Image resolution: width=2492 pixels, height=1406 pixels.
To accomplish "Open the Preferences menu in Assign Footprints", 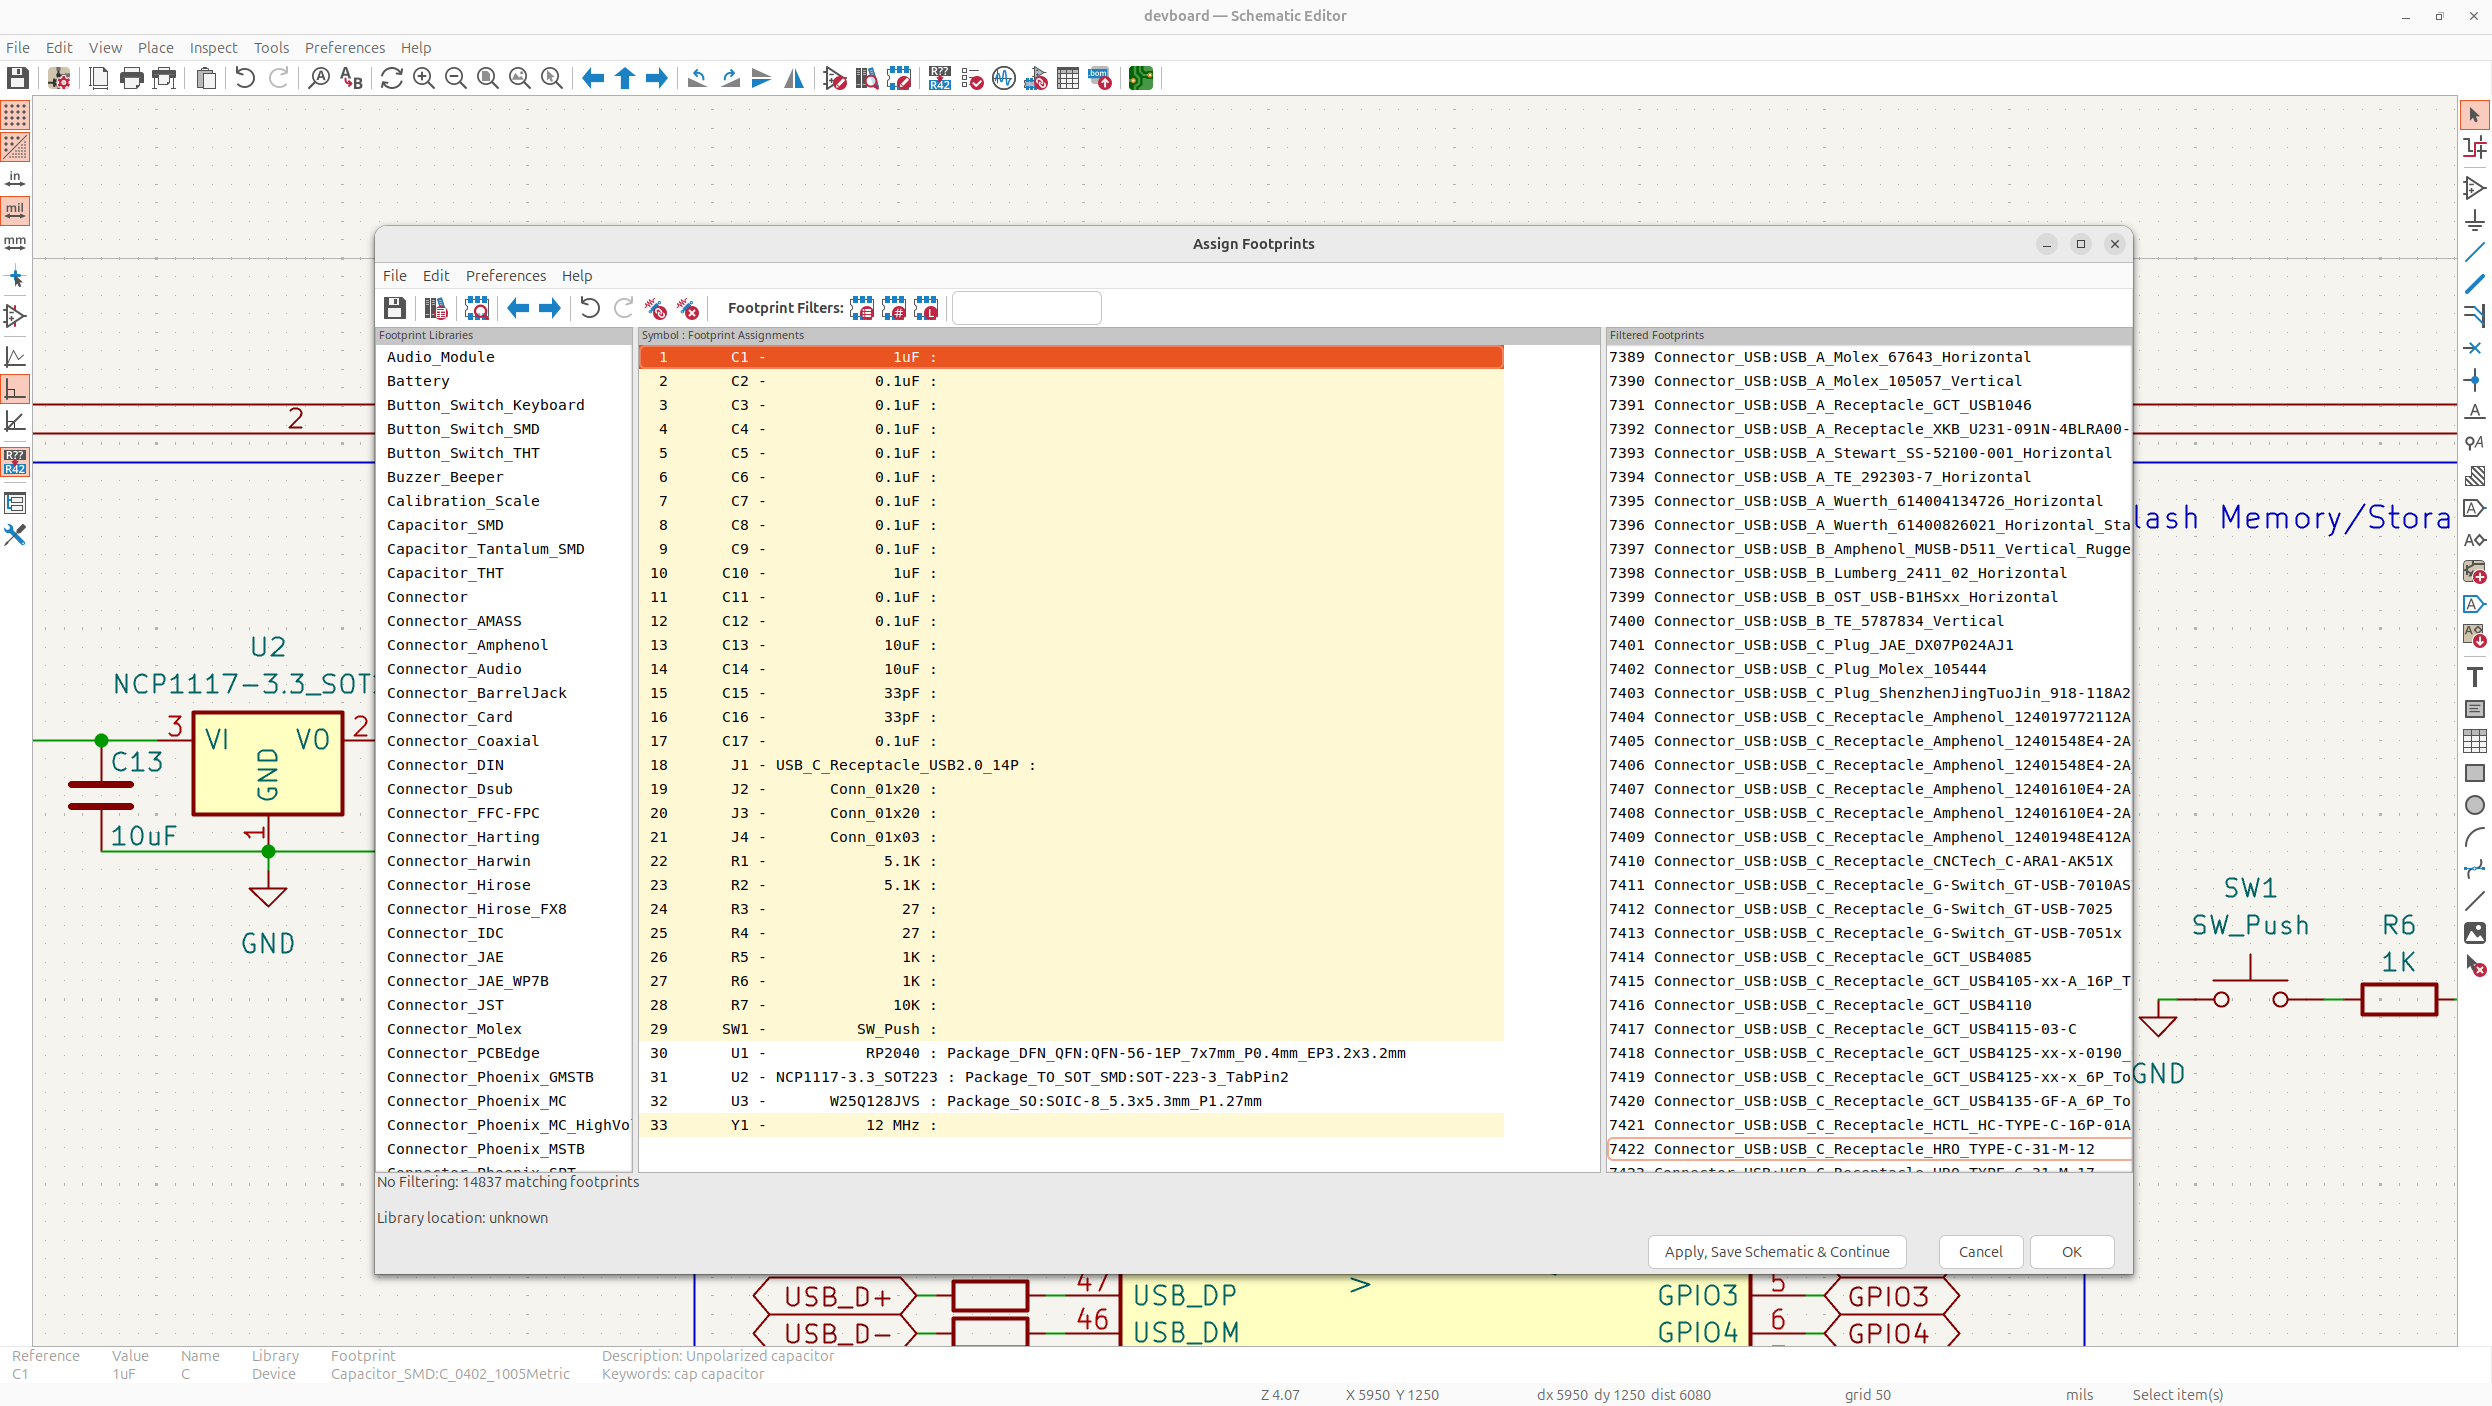I will click(x=505, y=276).
